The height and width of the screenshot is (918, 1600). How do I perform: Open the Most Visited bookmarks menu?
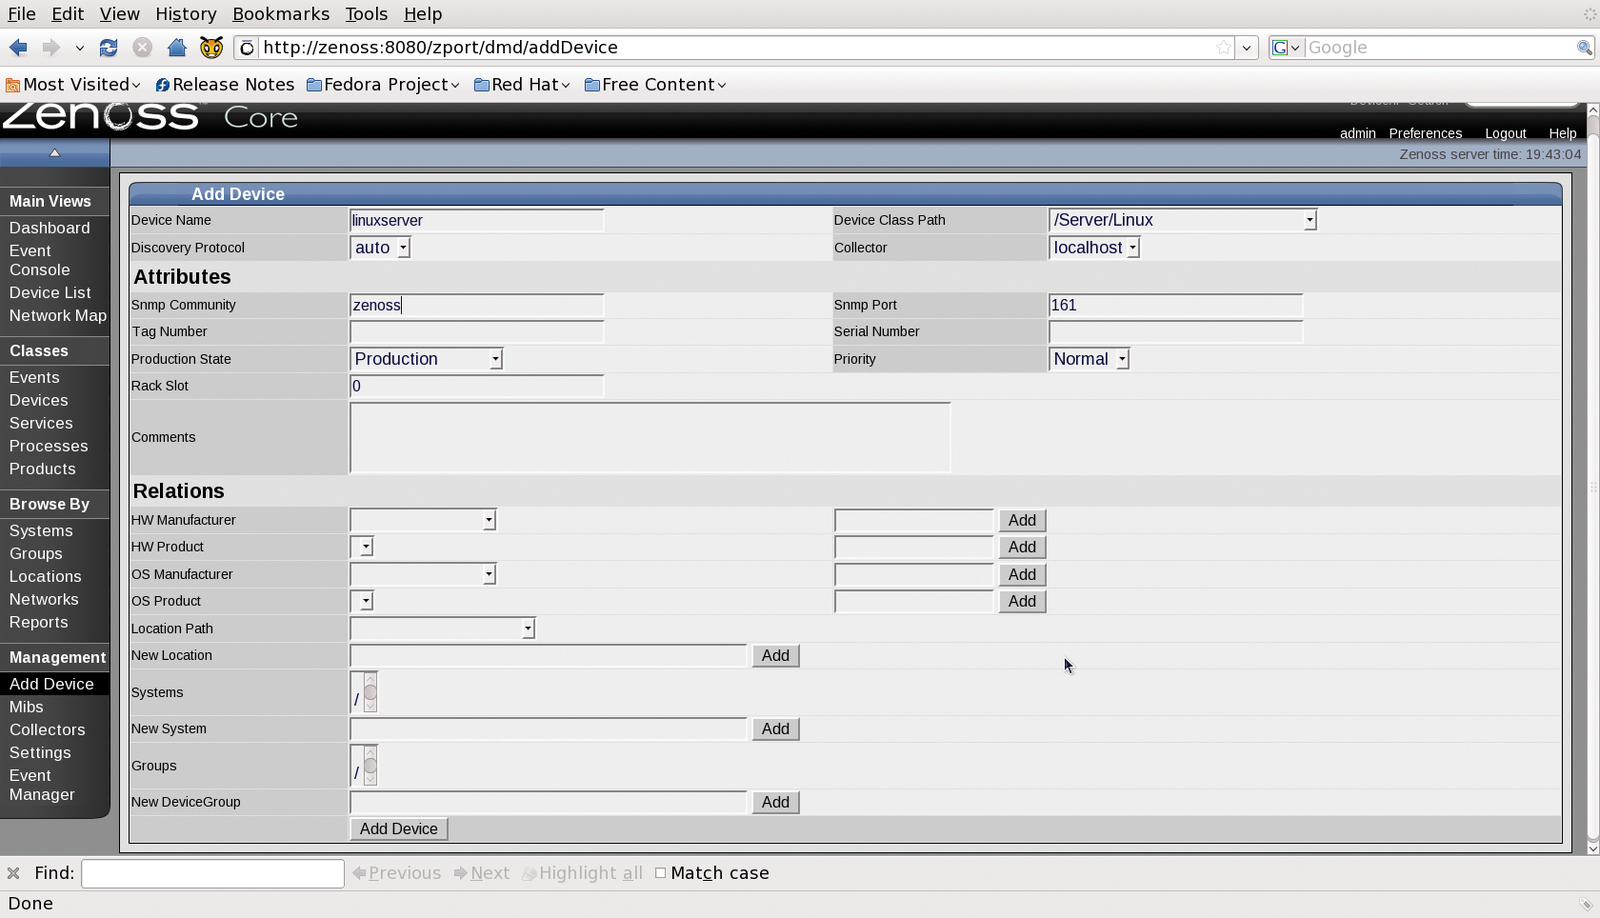coord(73,85)
